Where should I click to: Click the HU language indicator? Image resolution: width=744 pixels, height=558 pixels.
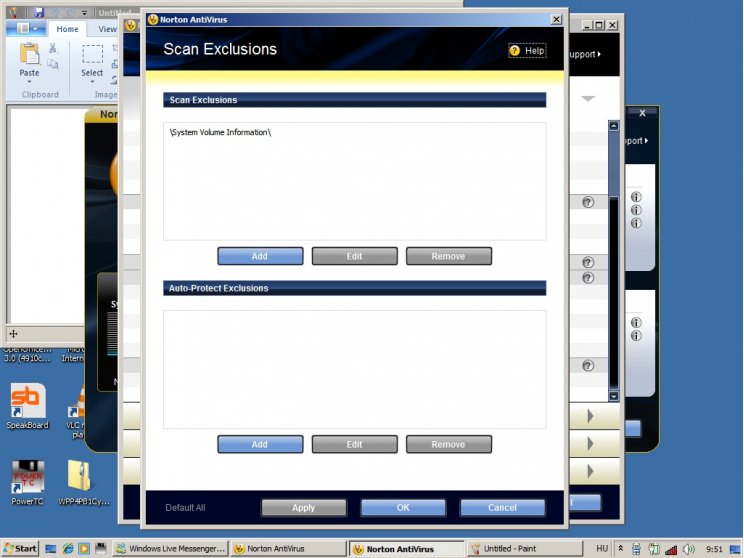click(x=602, y=549)
